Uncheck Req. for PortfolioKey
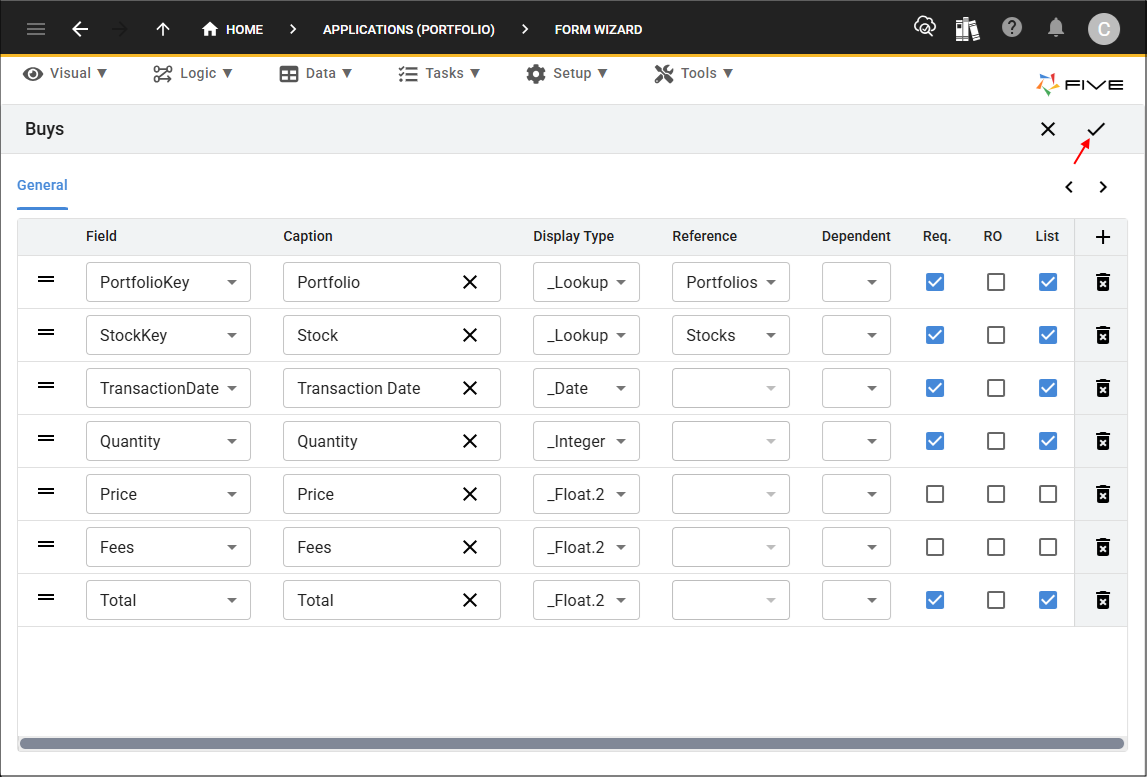Viewport: 1147px width, 777px height. pyautogui.click(x=935, y=282)
